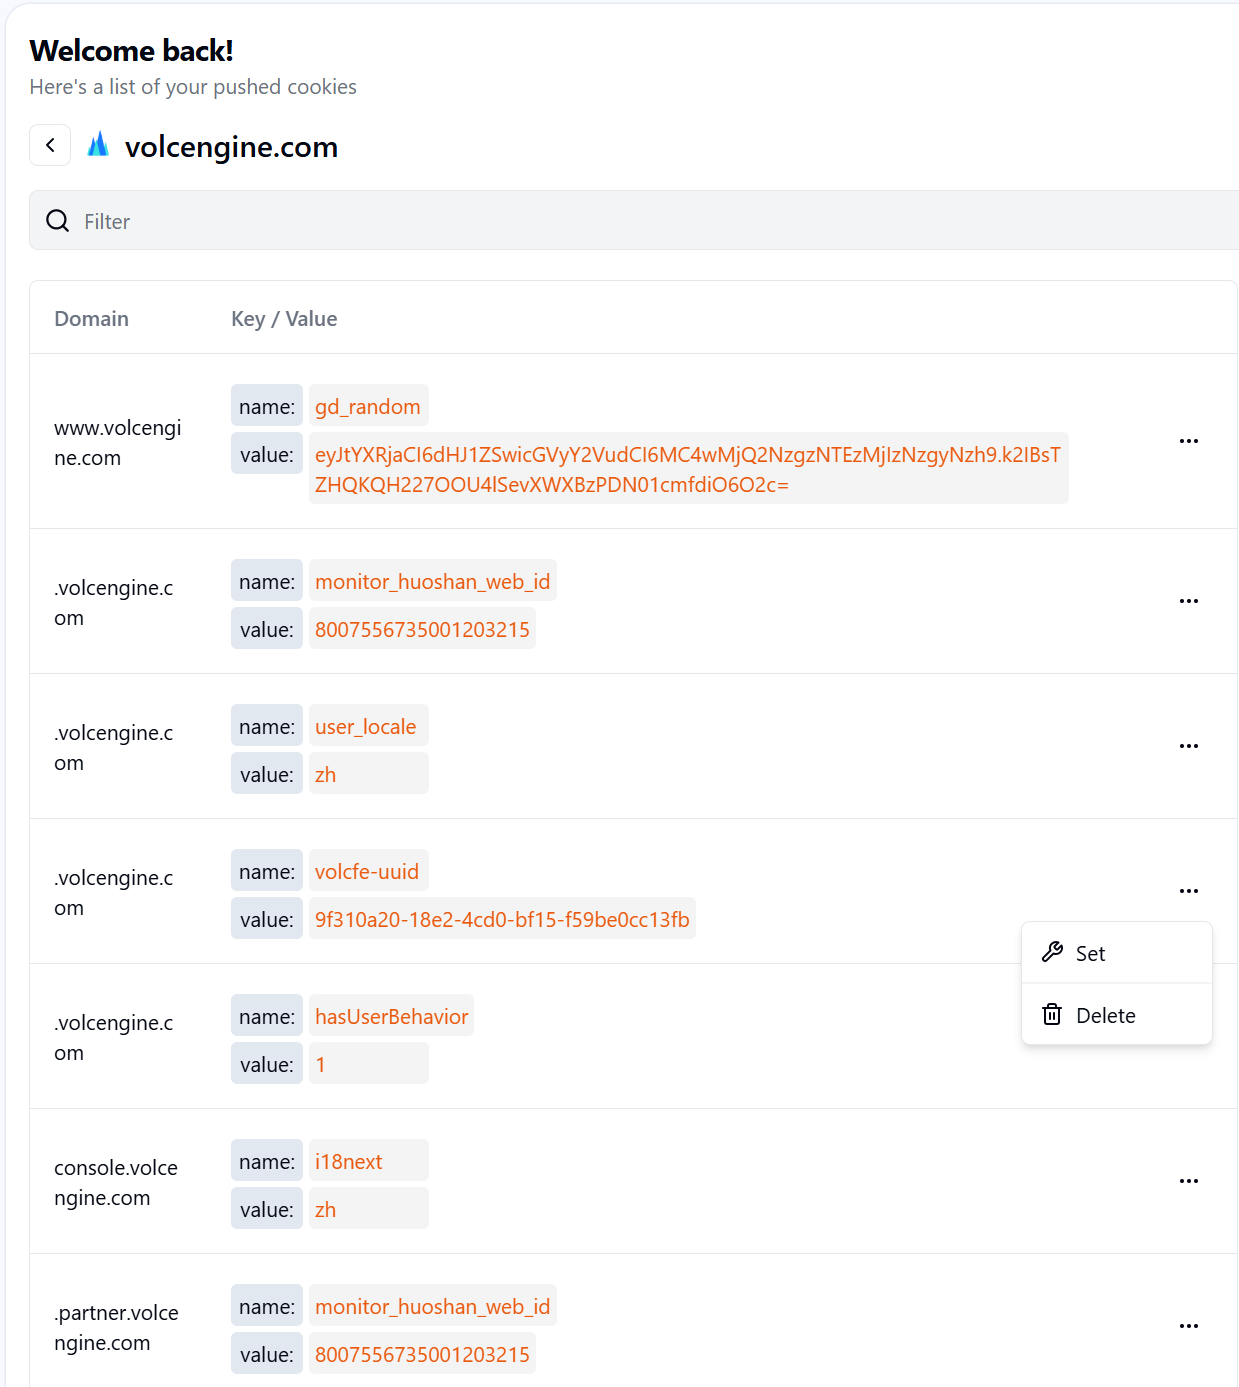This screenshot has height=1387, width=1239.
Task: Click monitor_huoshan_web_id name in .partner.volcengine.com row
Action: [432, 1306]
